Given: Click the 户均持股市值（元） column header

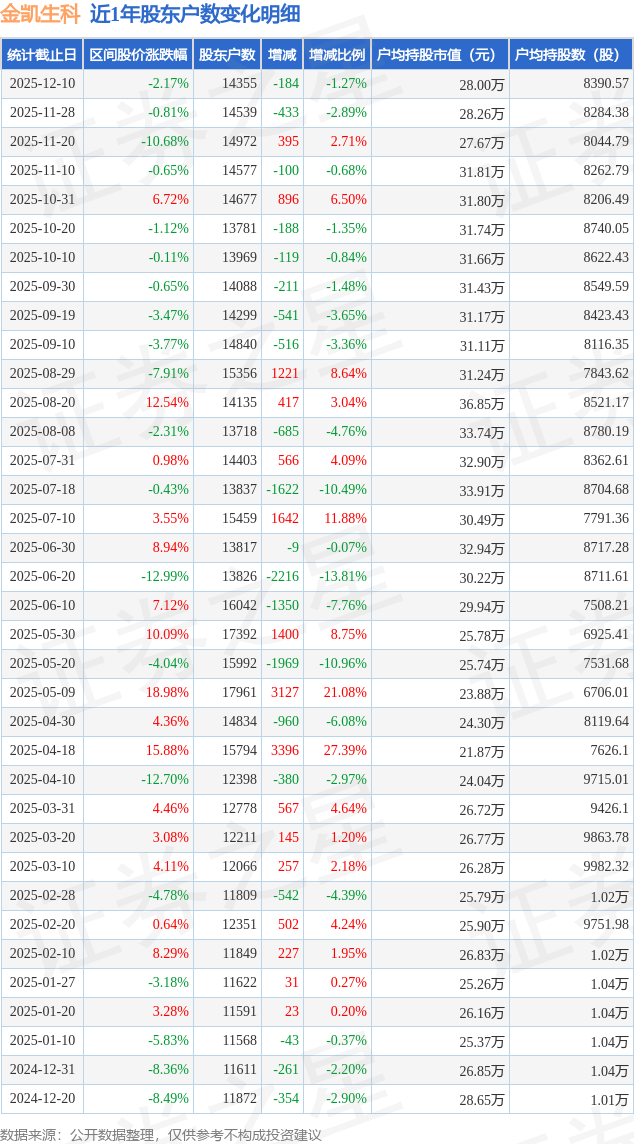Looking at the screenshot, I should (x=440, y=55).
